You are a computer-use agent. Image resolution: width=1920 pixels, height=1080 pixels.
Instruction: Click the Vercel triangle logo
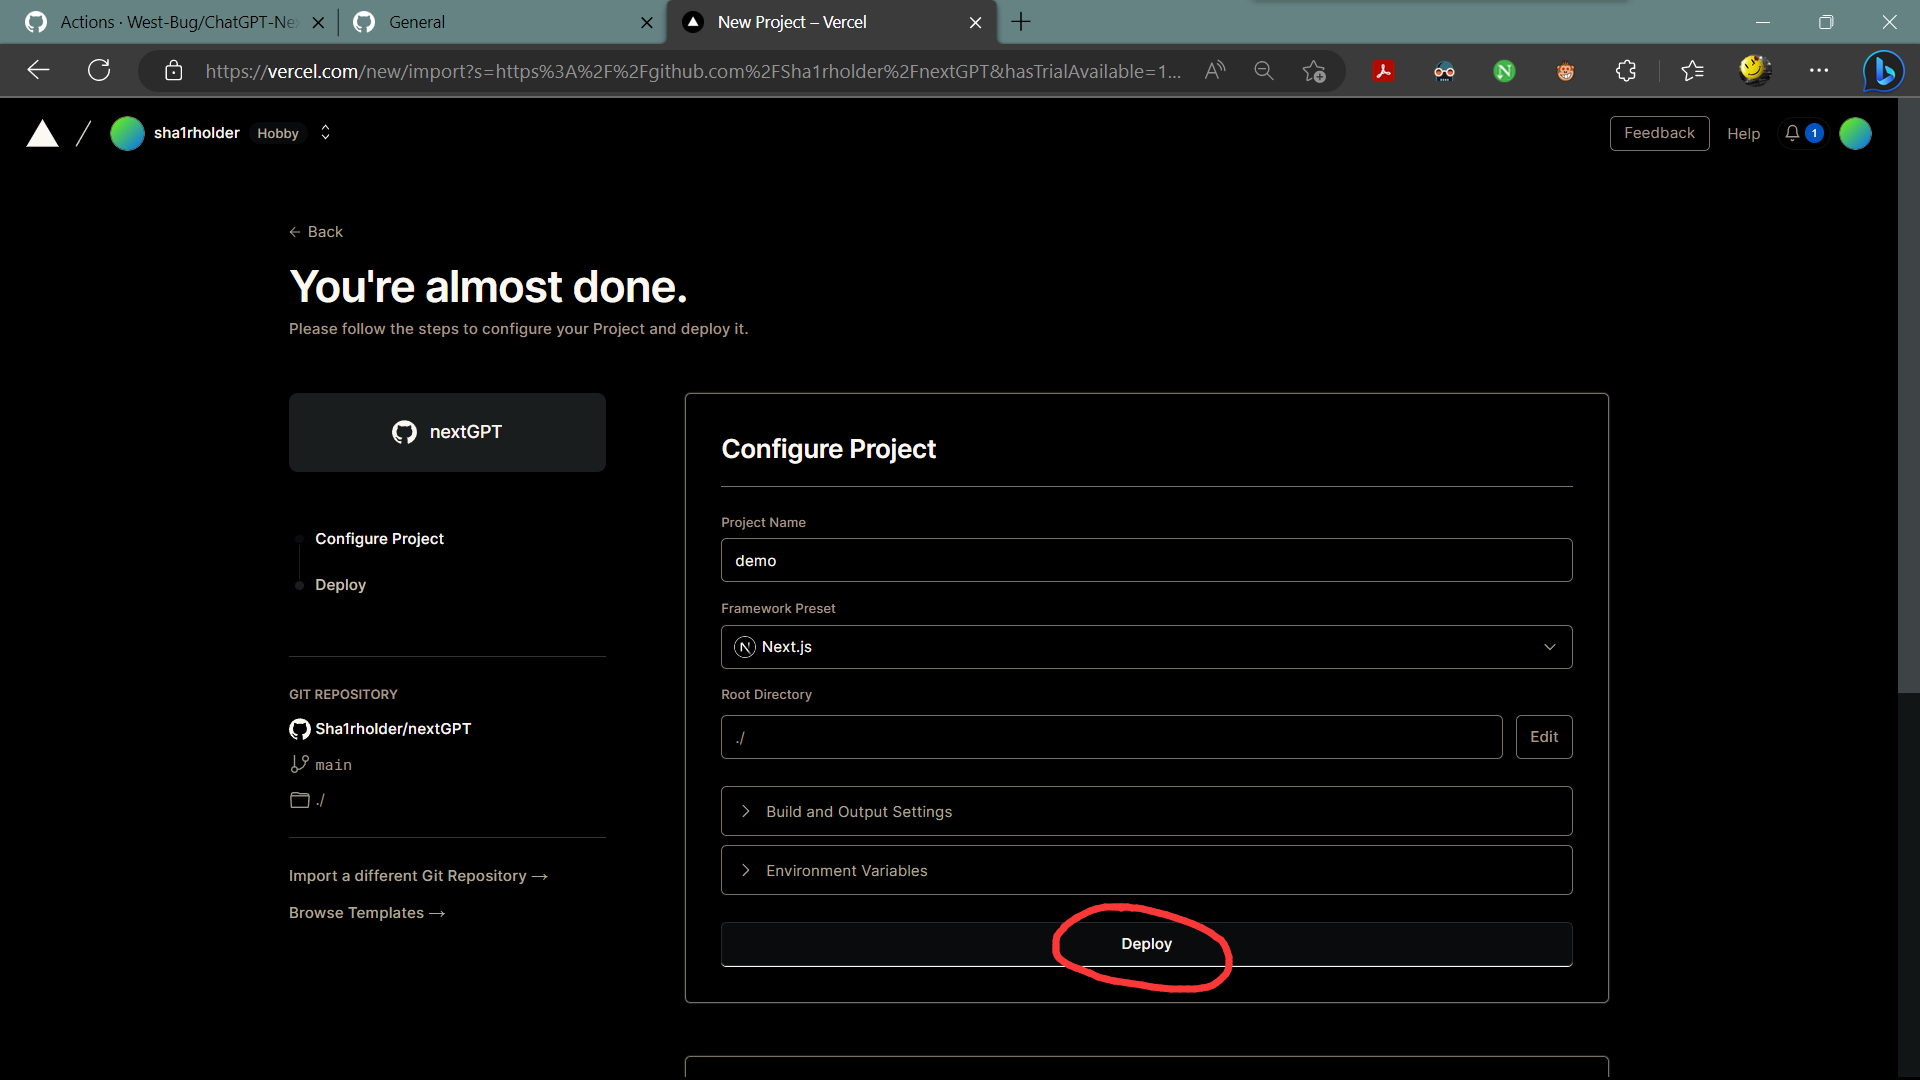click(x=42, y=133)
